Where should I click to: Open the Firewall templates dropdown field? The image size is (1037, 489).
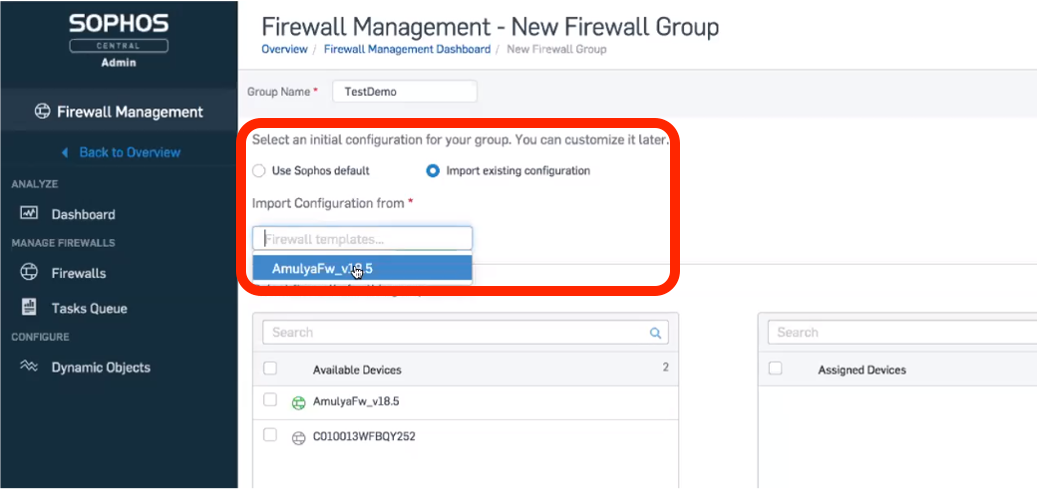[362, 239]
